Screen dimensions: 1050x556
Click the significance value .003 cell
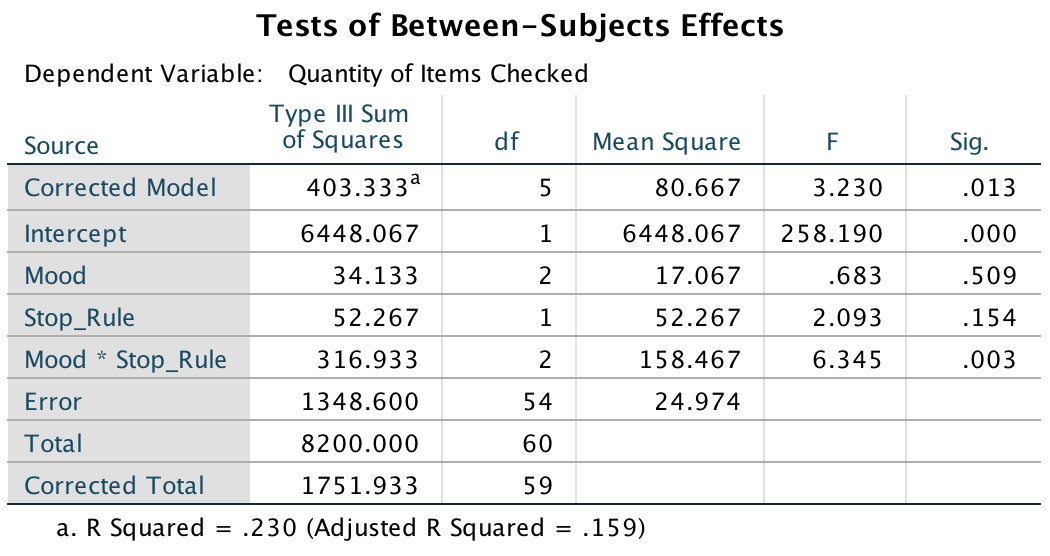click(993, 360)
